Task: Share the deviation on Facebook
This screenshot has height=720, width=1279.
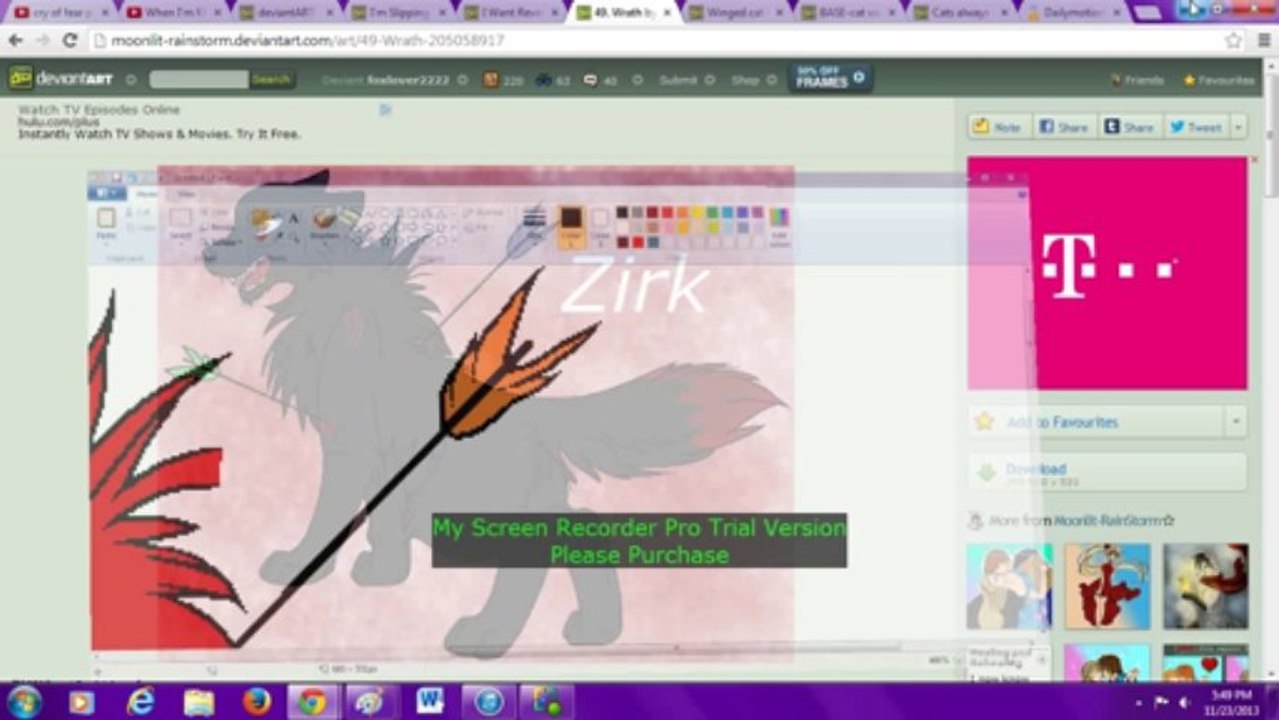Action: click(x=1063, y=127)
